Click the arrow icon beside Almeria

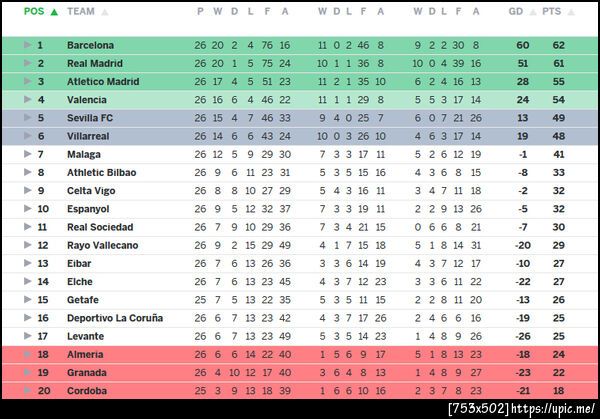point(27,354)
